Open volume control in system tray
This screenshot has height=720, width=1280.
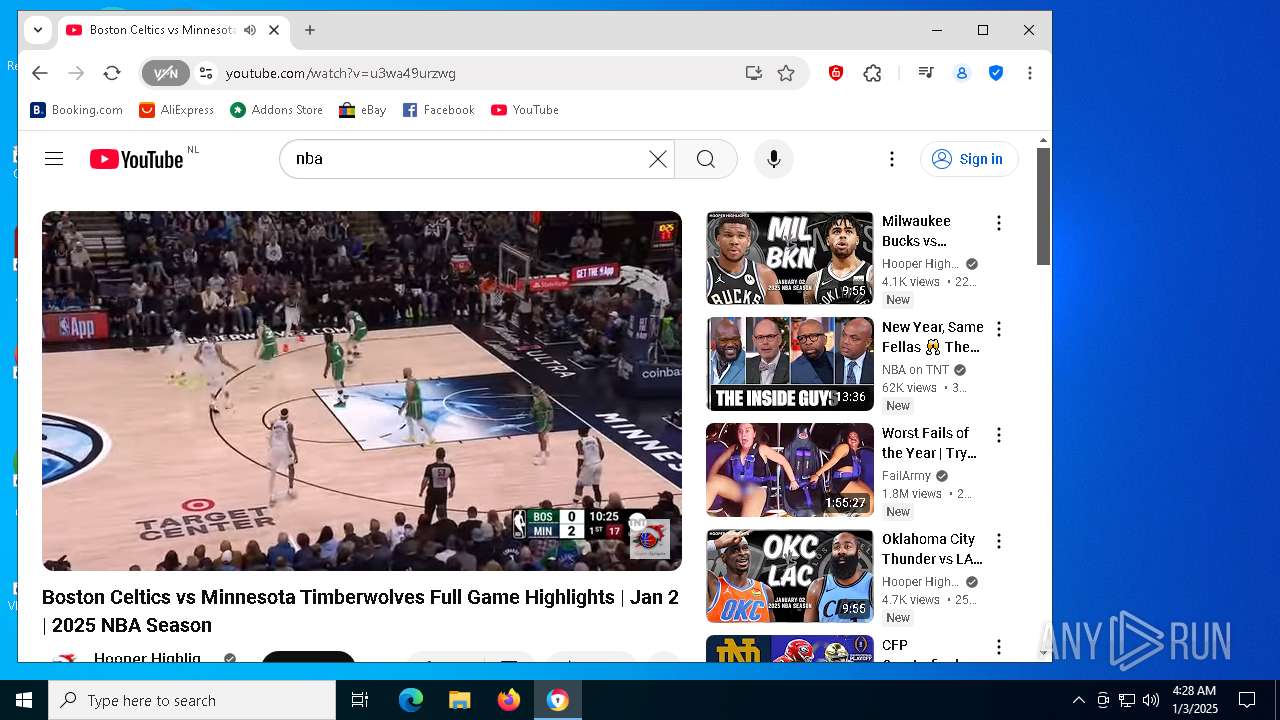pyautogui.click(x=1150, y=700)
